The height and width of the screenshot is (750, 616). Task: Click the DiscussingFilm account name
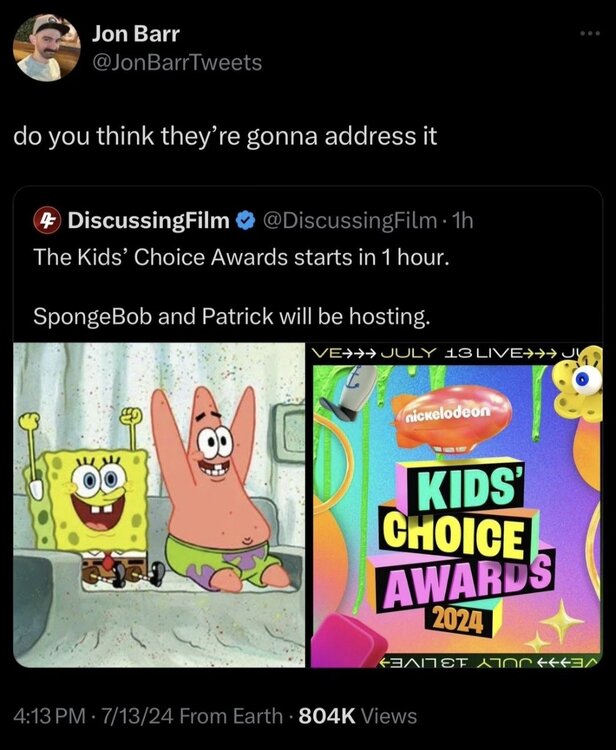tap(149, 221)
